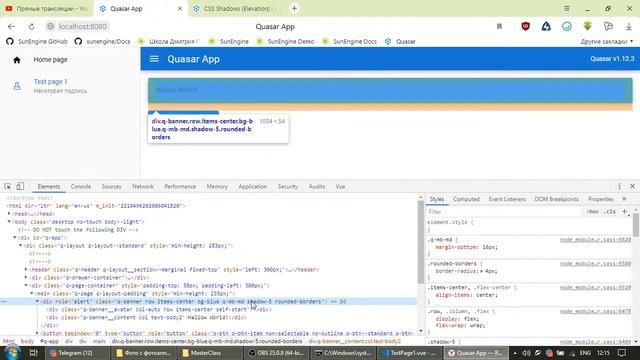Screen dimensions: 640x360
Task: Close the Quasar App tab
Action: tap(180, 8)
